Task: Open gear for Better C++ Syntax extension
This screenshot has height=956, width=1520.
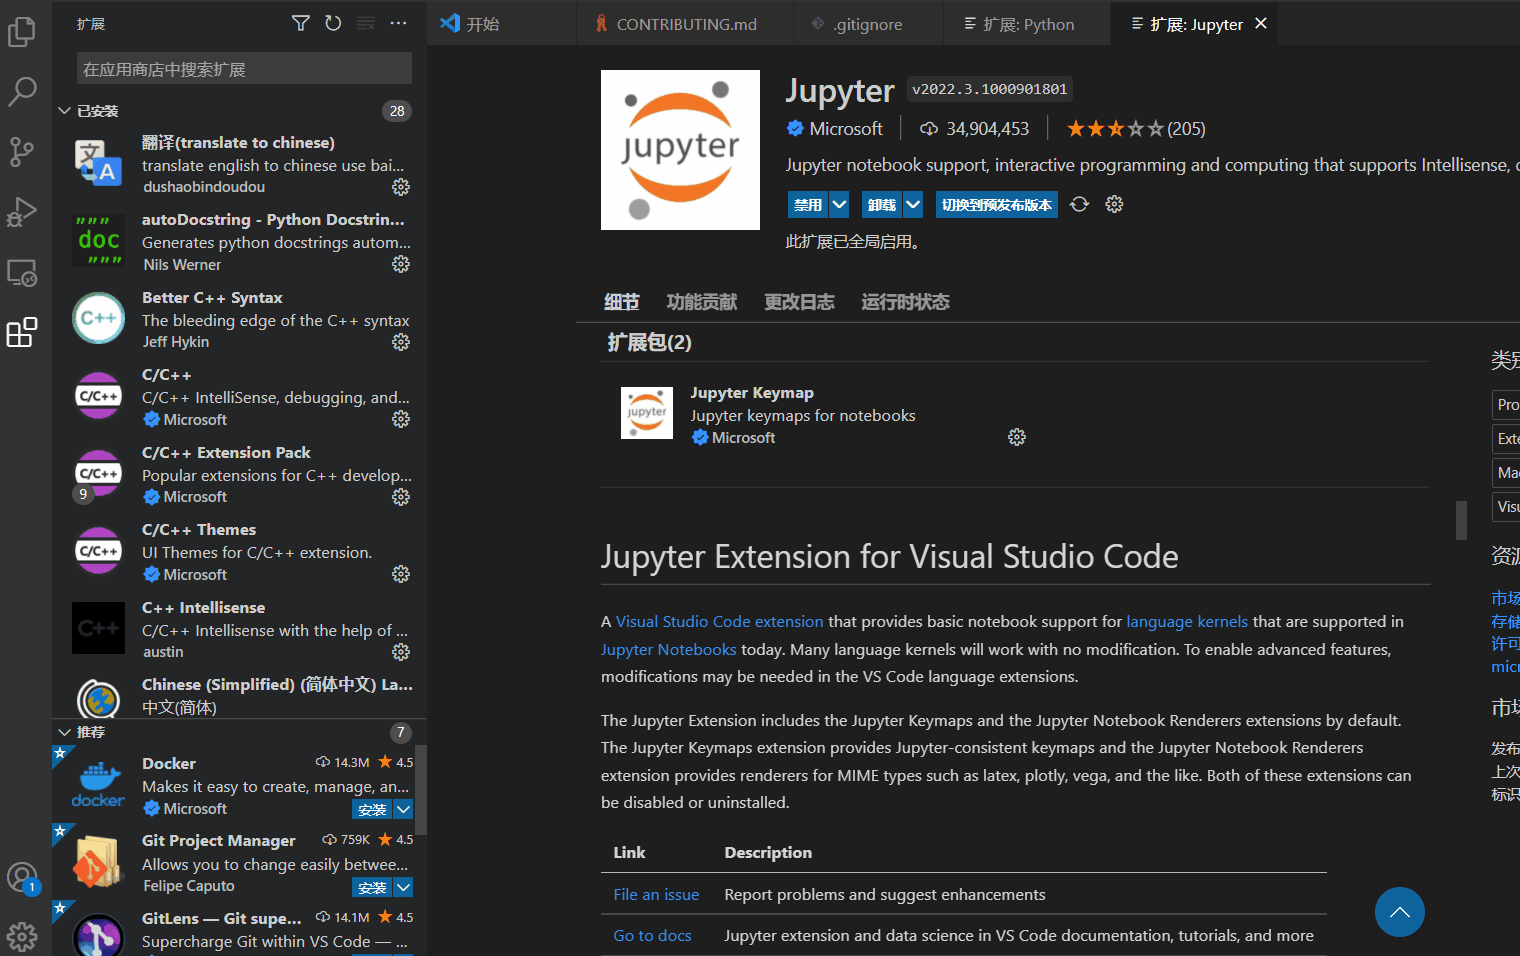Action: pyautogui.click(x=401, y=342)
